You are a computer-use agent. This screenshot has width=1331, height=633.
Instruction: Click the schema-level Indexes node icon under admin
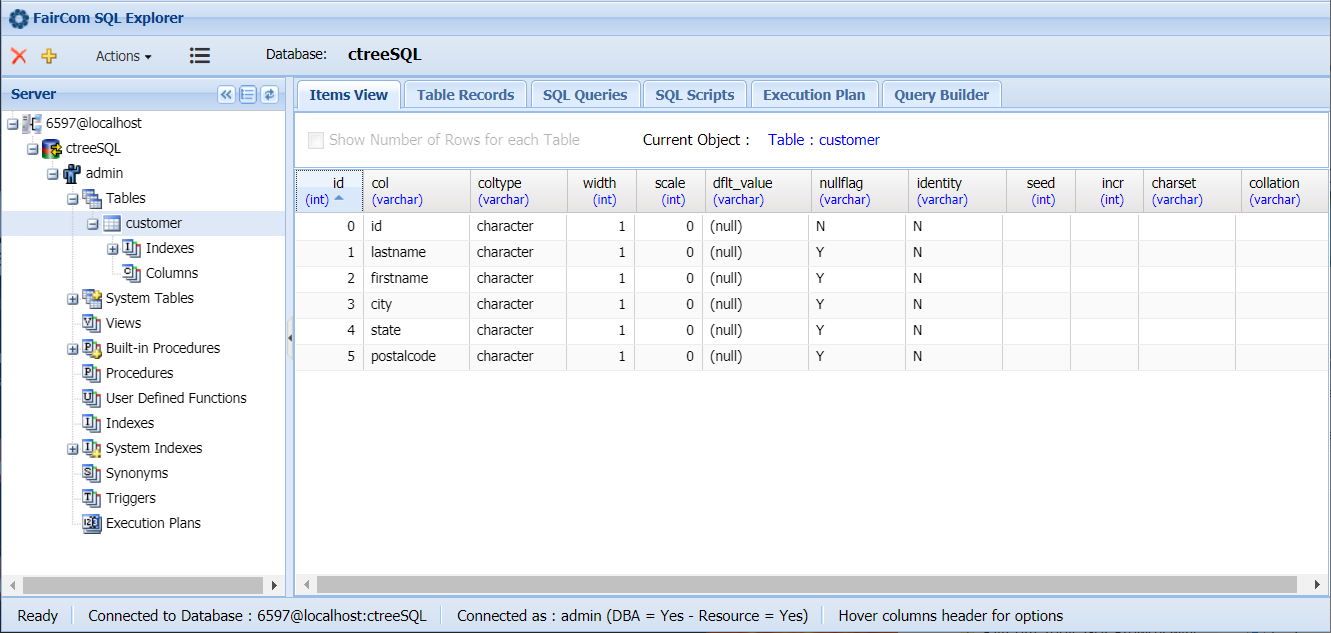coord(92,423)
